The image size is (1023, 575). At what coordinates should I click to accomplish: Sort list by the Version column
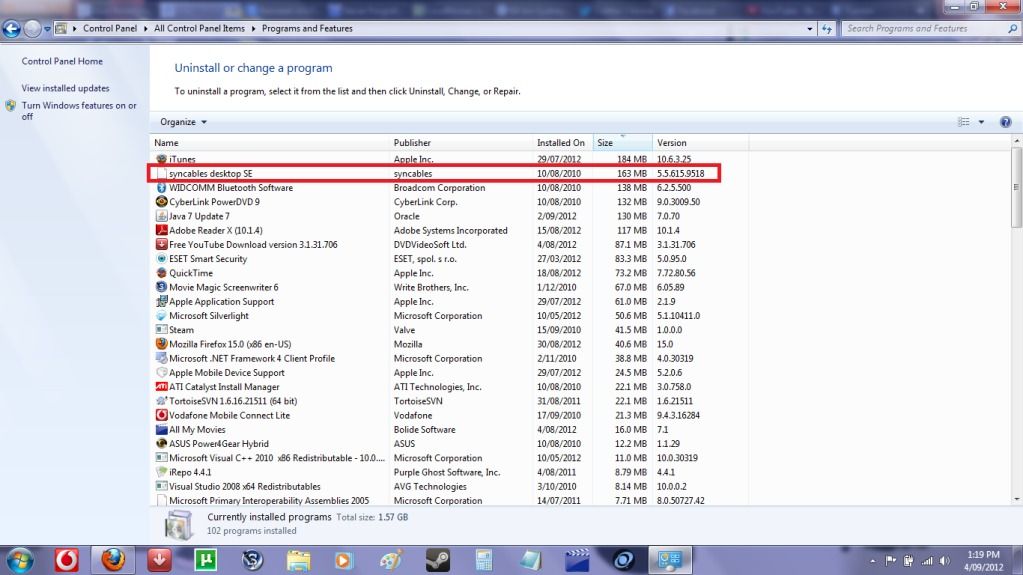pyautogui.click(x=700, y=142)
